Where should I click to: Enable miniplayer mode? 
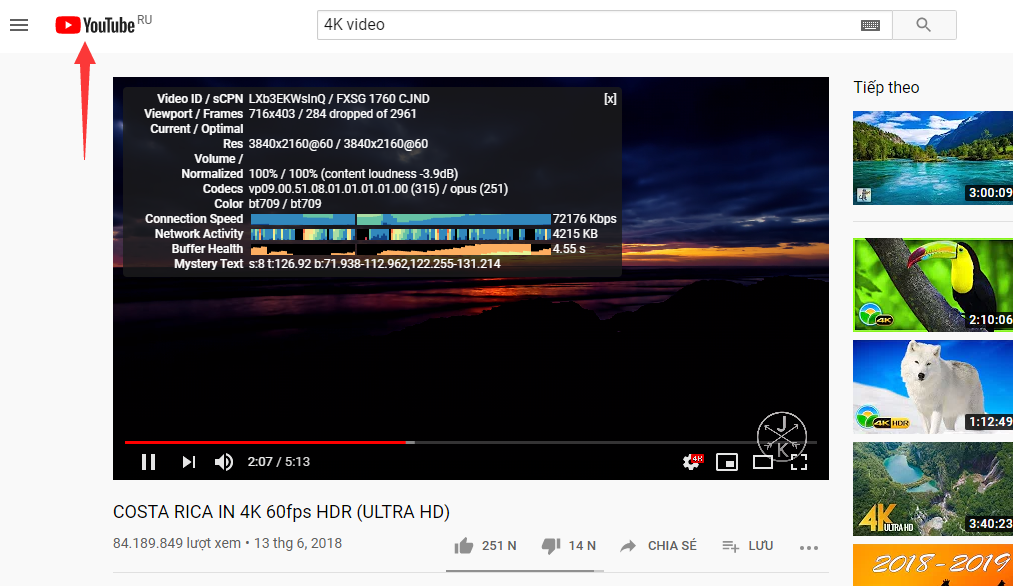(727, 462)
